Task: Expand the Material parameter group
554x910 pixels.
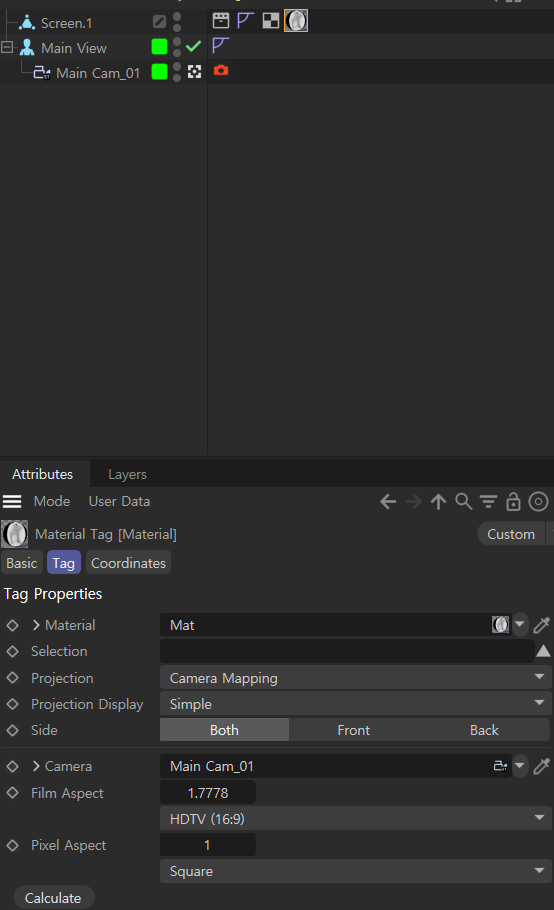Action: pos(37,625)
